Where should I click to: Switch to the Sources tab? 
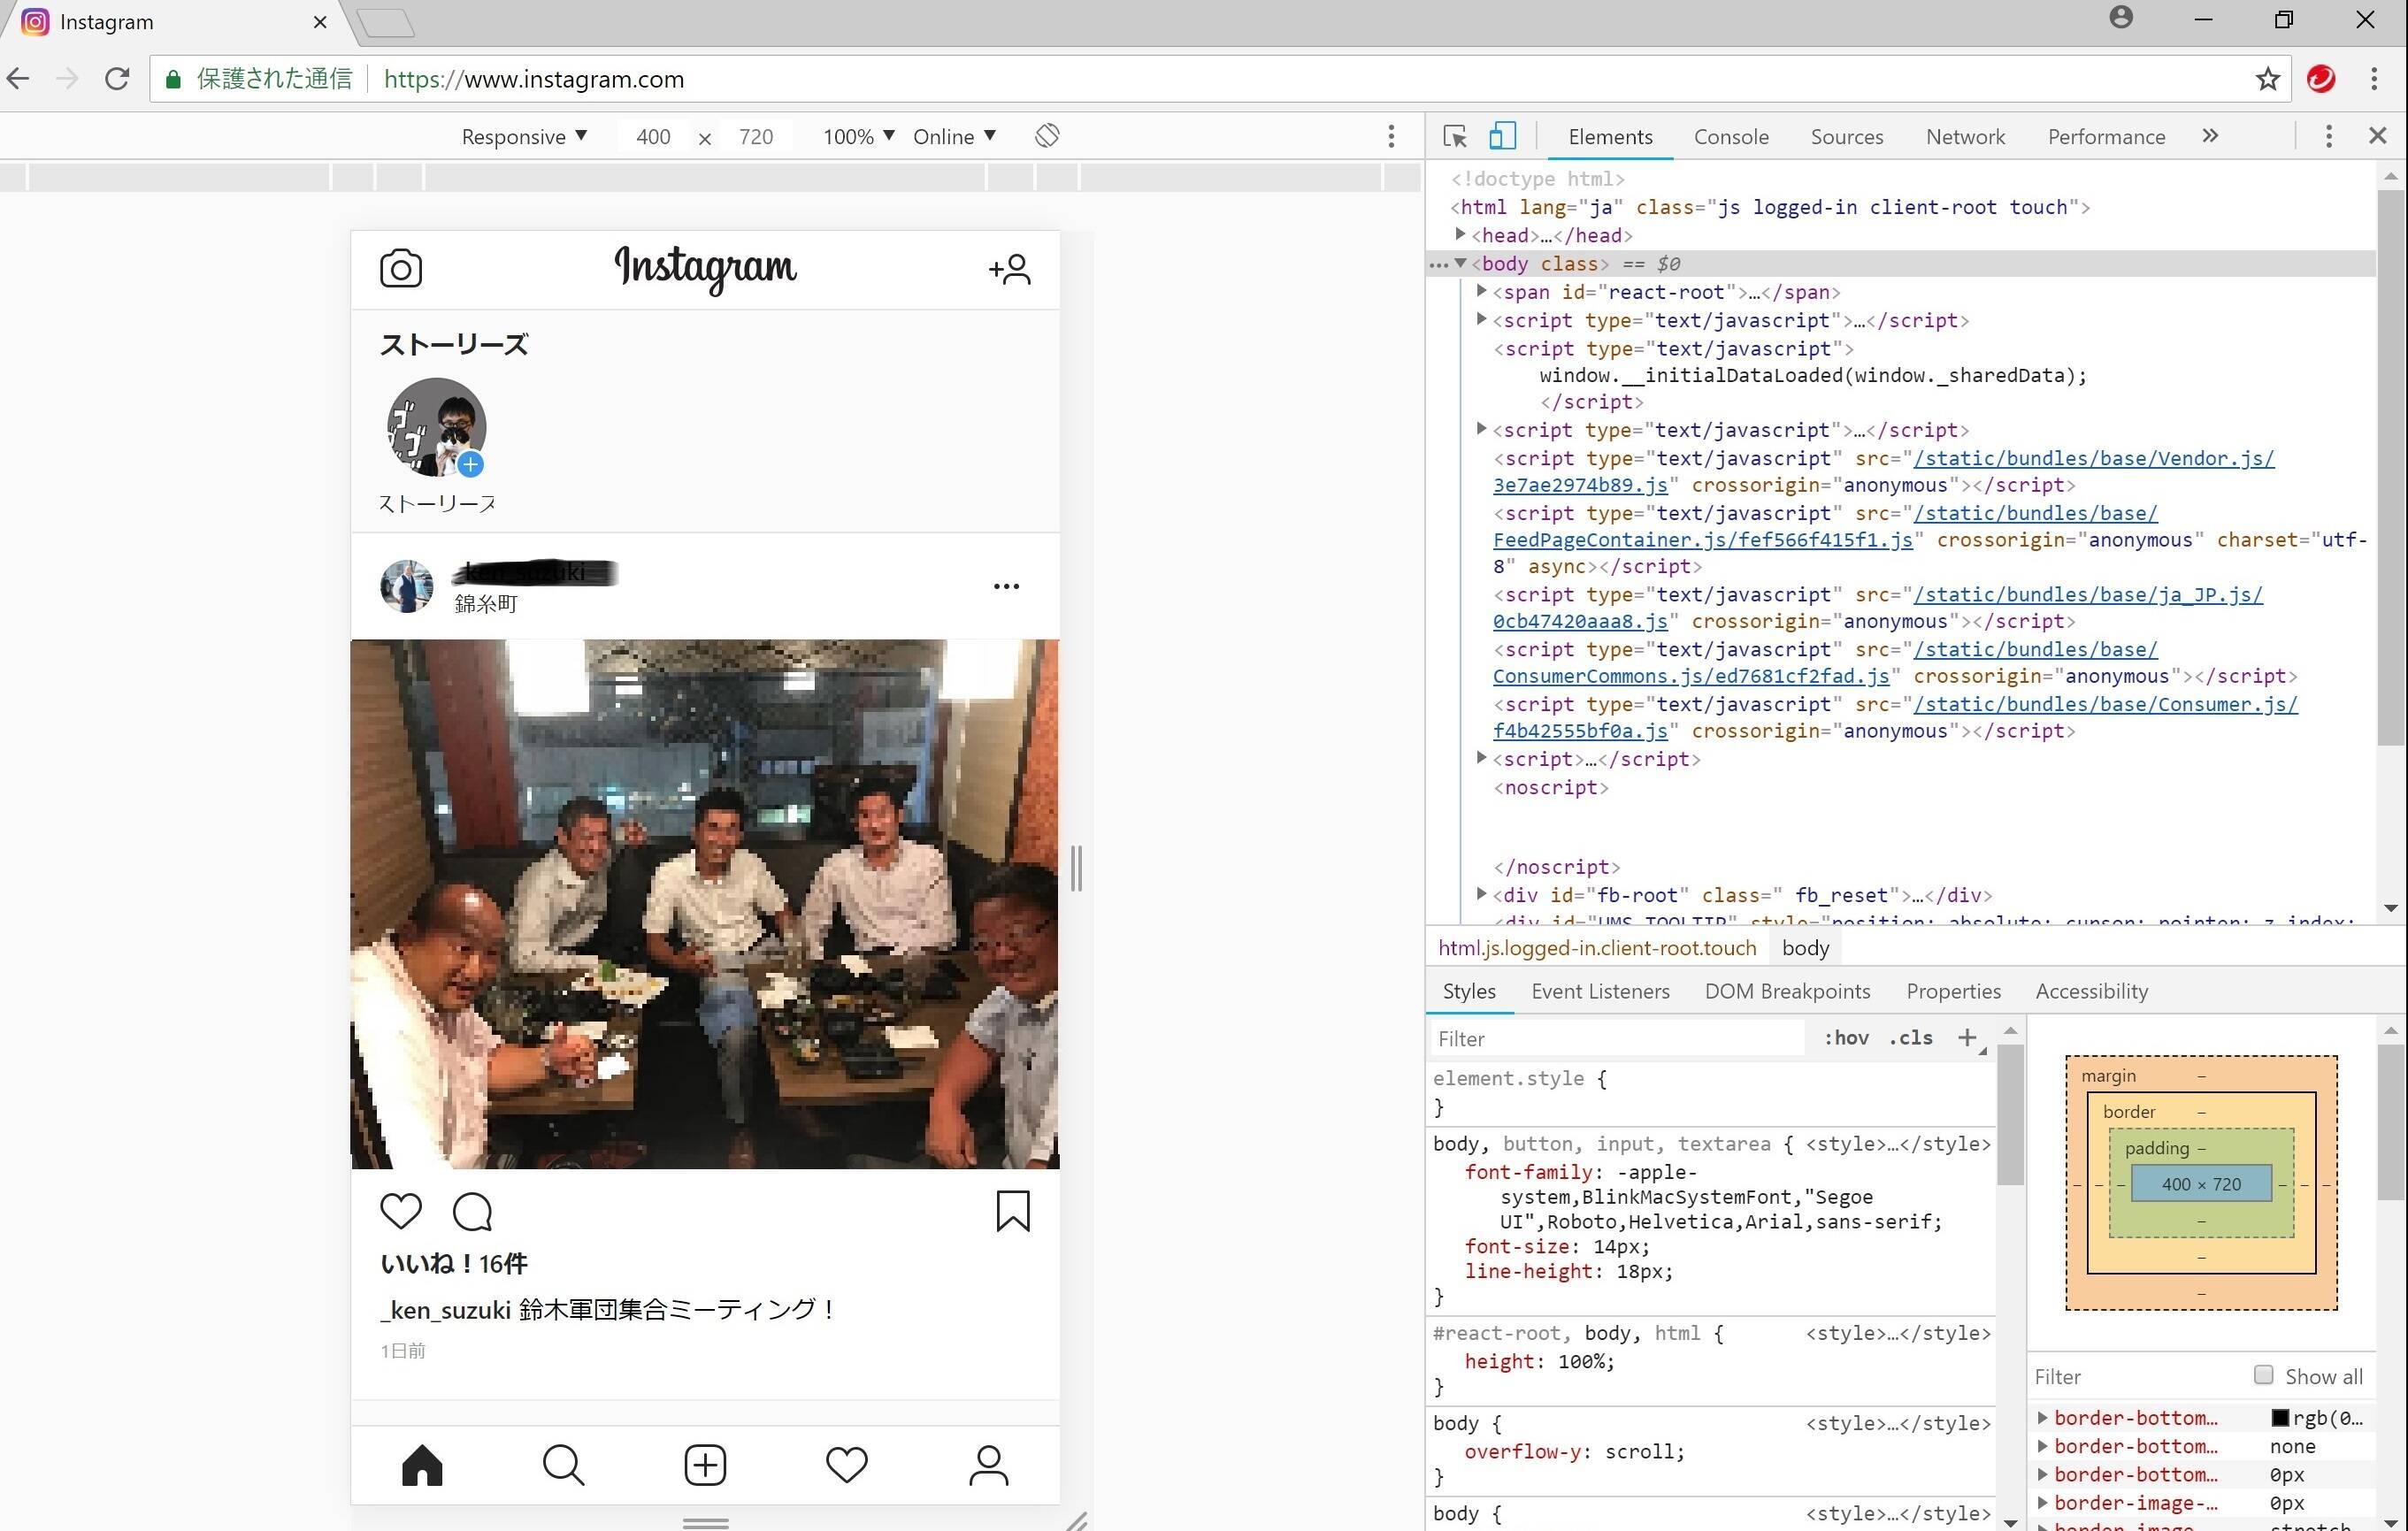click(x=1847, y=136)
